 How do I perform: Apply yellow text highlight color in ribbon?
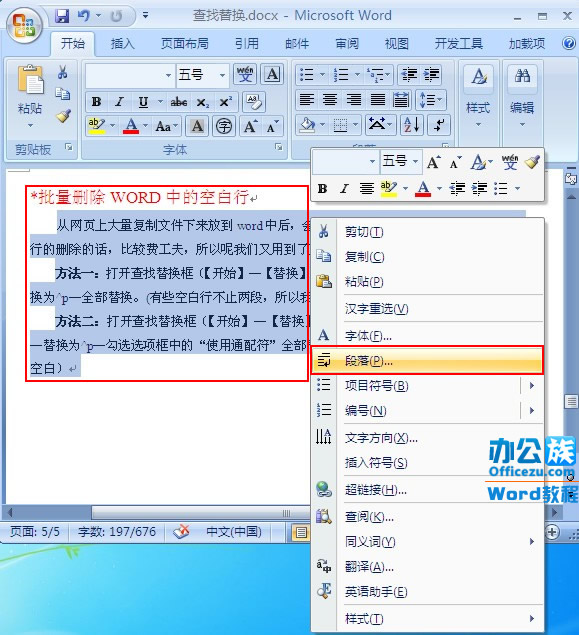(97, 126)
